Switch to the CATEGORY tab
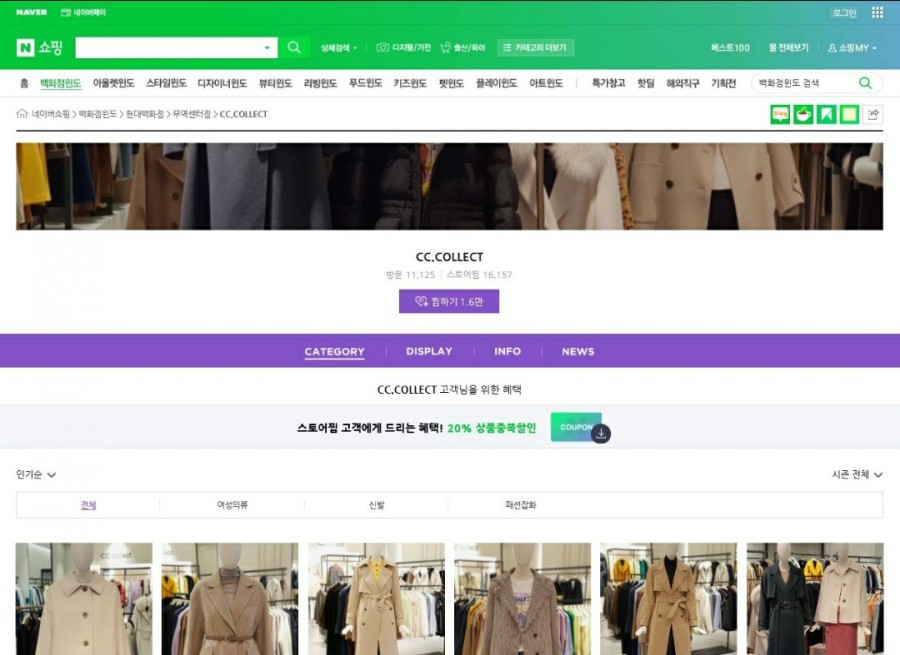The image size is (900, 655). coord(334,351)
